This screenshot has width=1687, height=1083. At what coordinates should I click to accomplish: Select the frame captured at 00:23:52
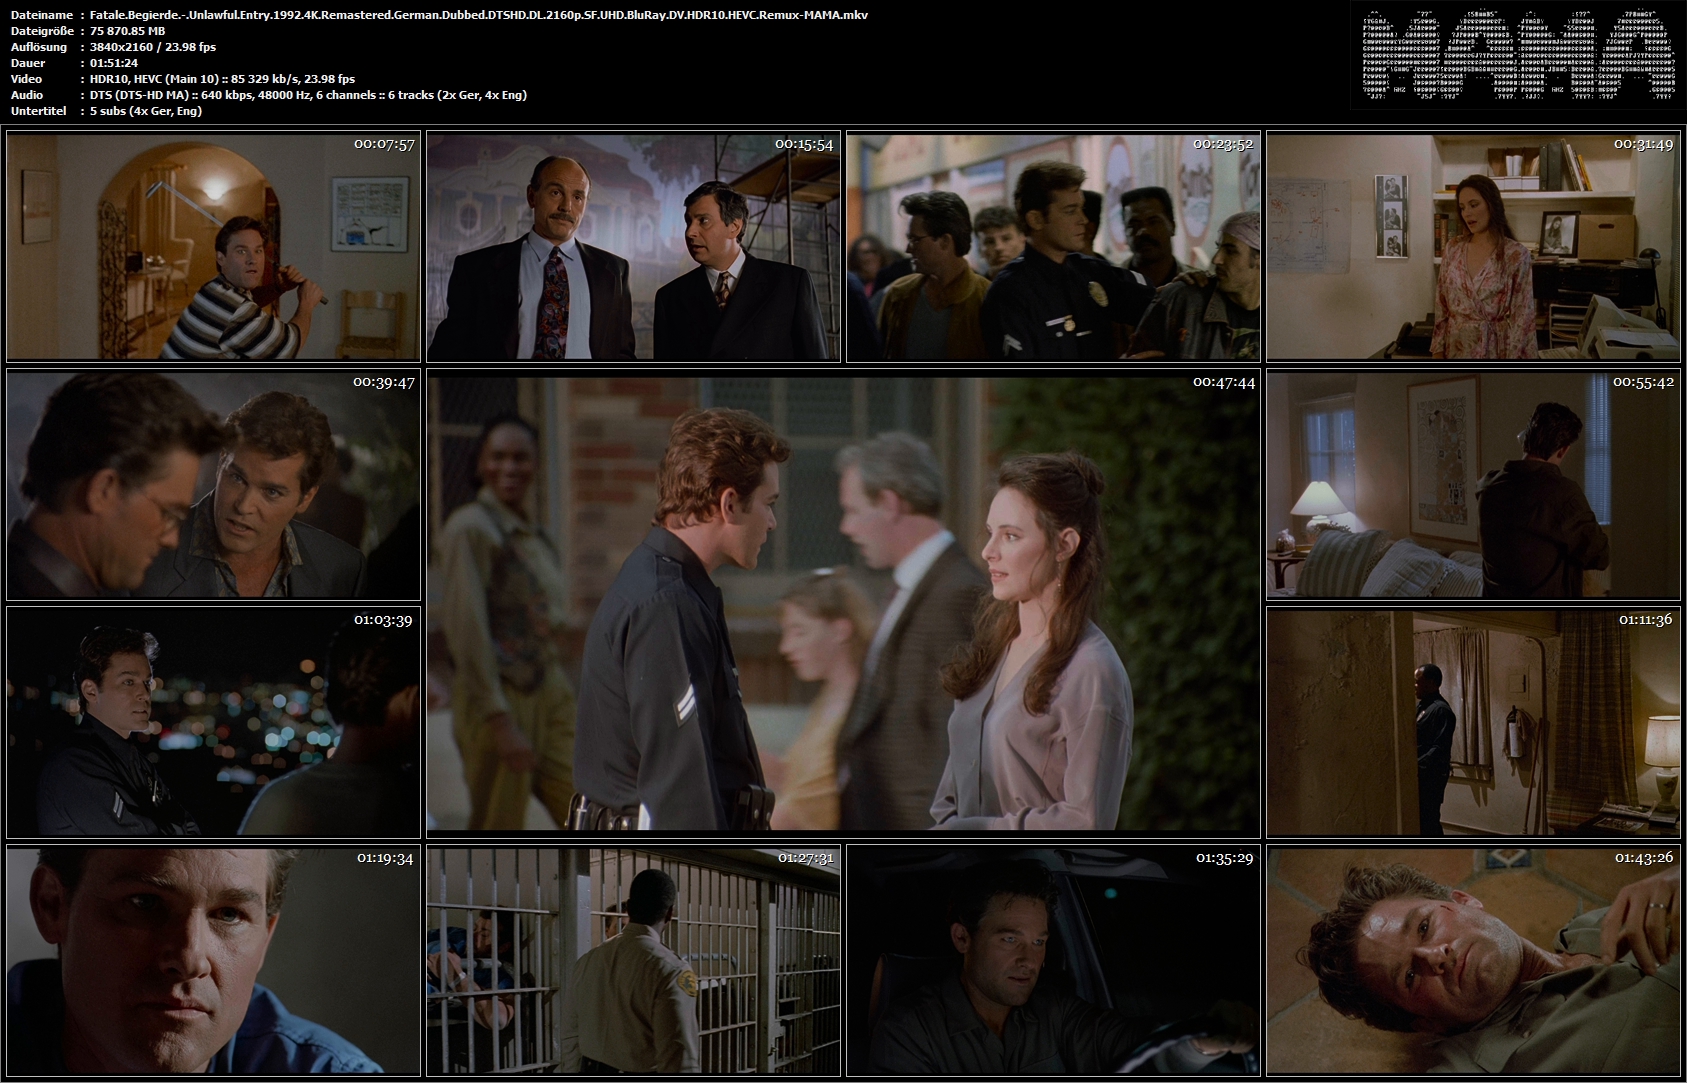[1053, 247]
